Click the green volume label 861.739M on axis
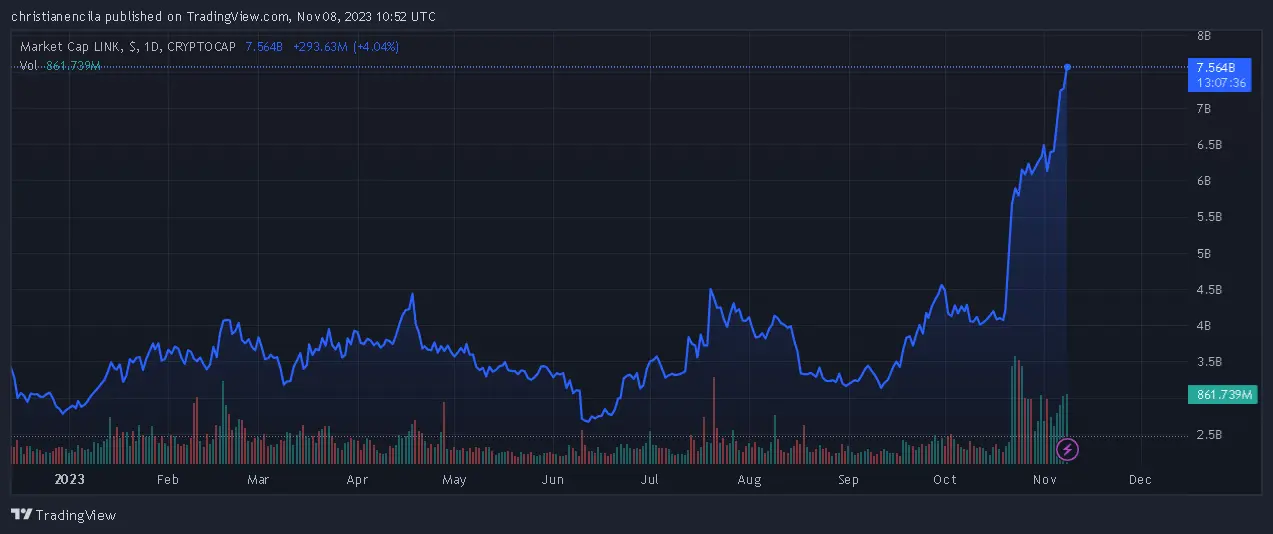The height and width of the screenshot is (534, 1273). pyautogui.click(x=1221, y=395)
